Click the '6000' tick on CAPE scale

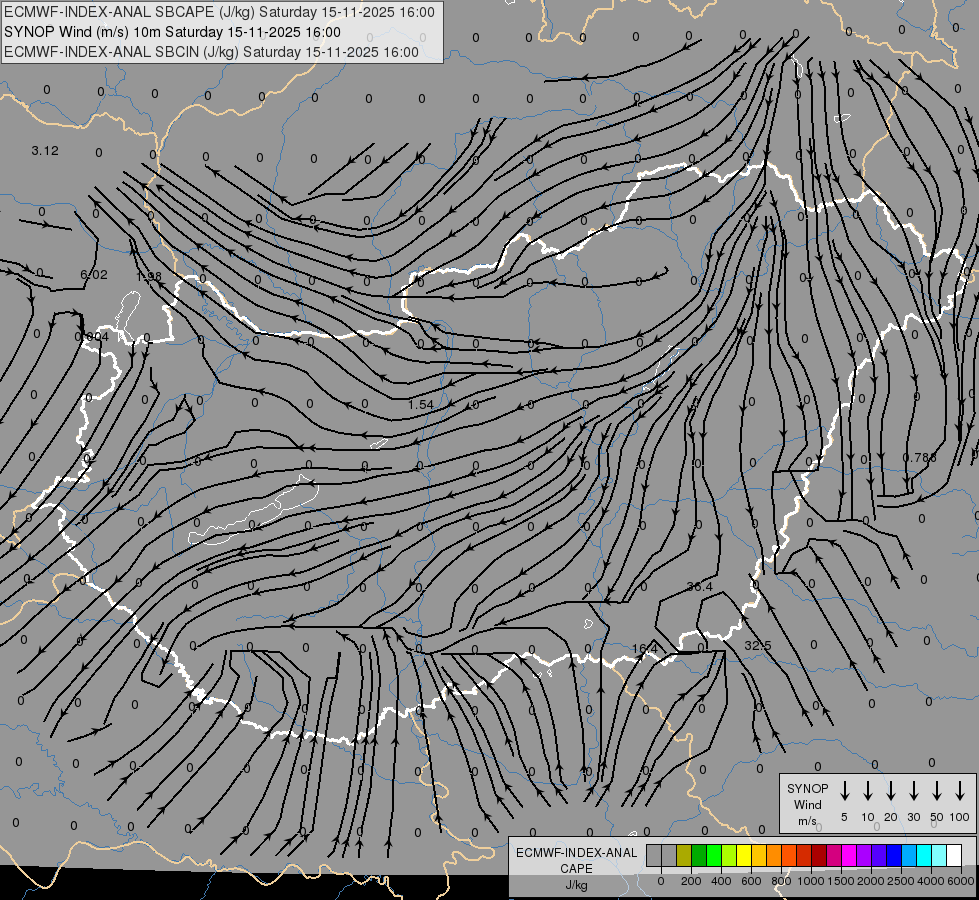961,881
